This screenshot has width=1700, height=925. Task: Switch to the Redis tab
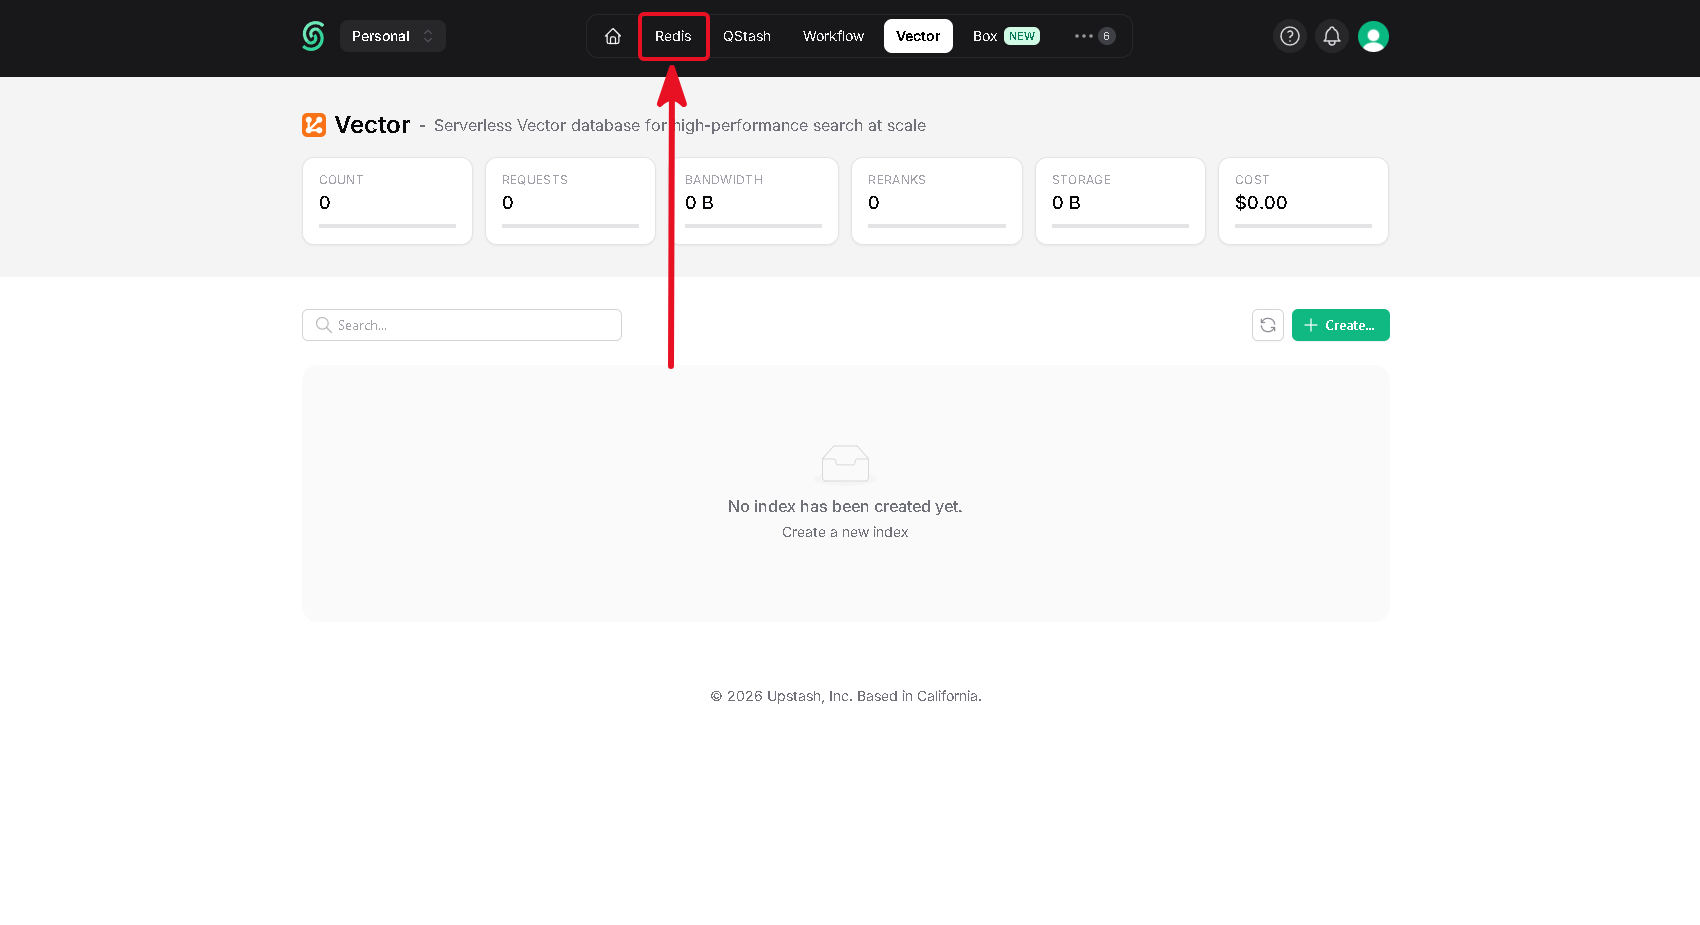point(673,36)
